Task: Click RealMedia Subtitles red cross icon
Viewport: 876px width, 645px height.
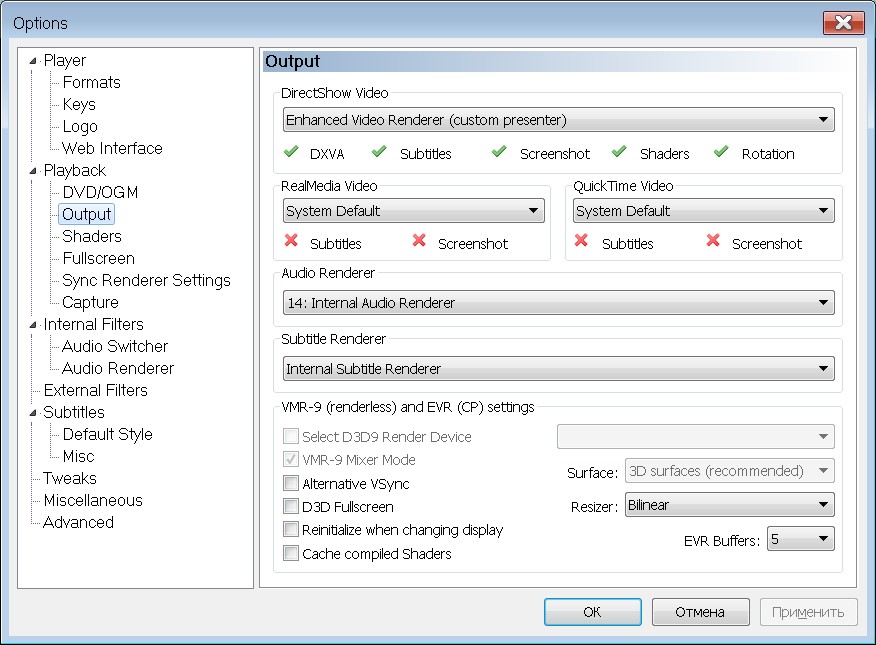Action: 291,241
